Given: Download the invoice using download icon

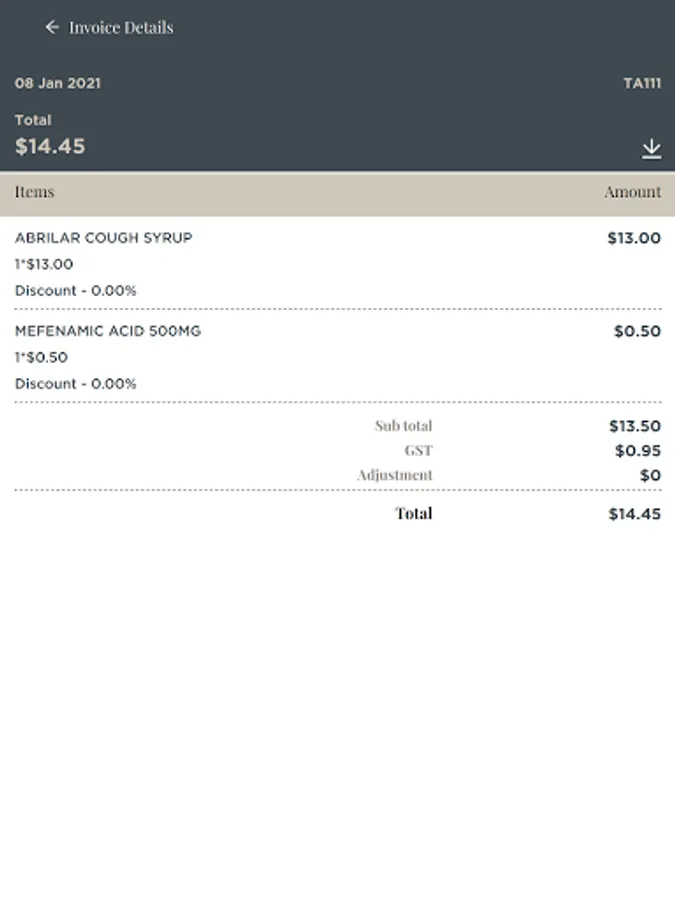Looking at the screenshot, I should (651, 149).
